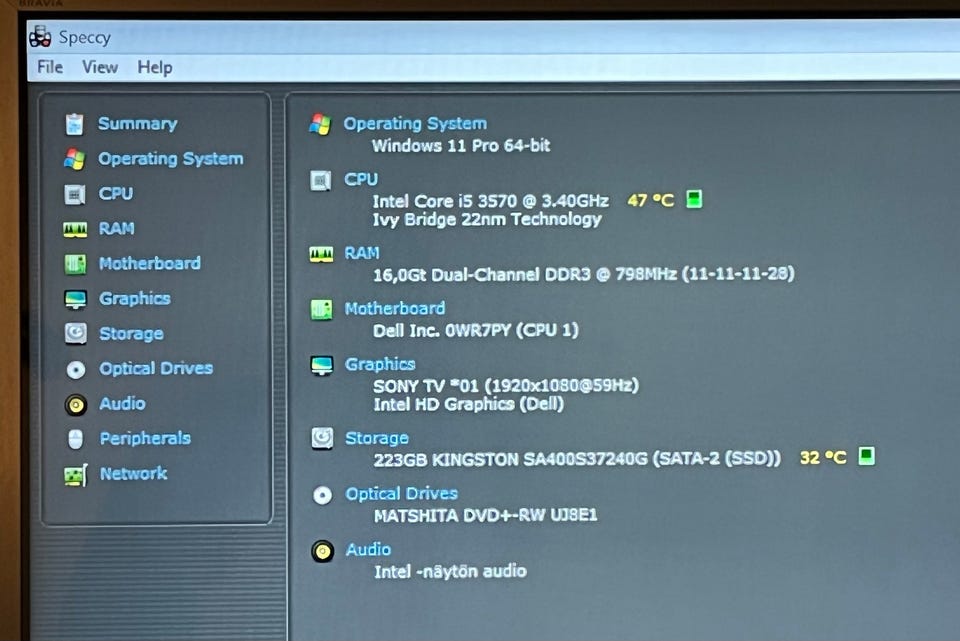Viewport: 960px width, 641px height.
Task: Click the Graphics monitor icon in summary pane
Action: [x=322, y=365]
